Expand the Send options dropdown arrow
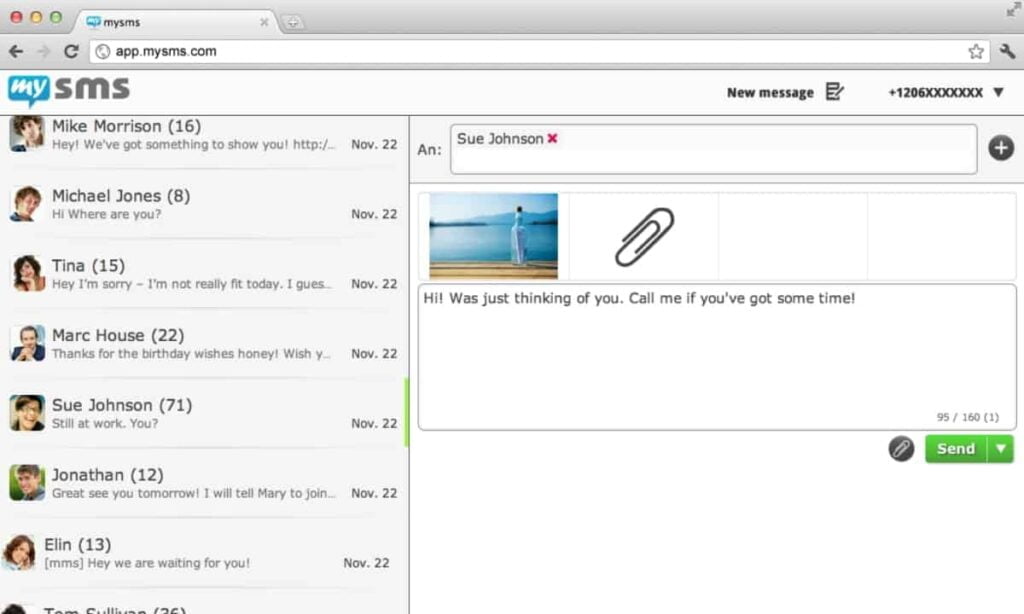 [x=1000, y=449]
